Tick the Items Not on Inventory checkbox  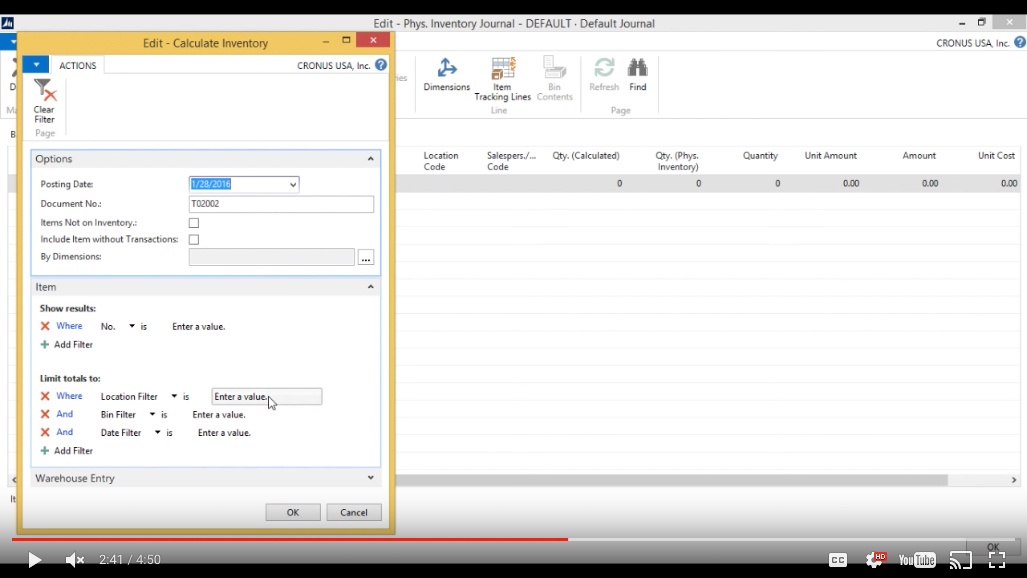click(x=194, y=223)
